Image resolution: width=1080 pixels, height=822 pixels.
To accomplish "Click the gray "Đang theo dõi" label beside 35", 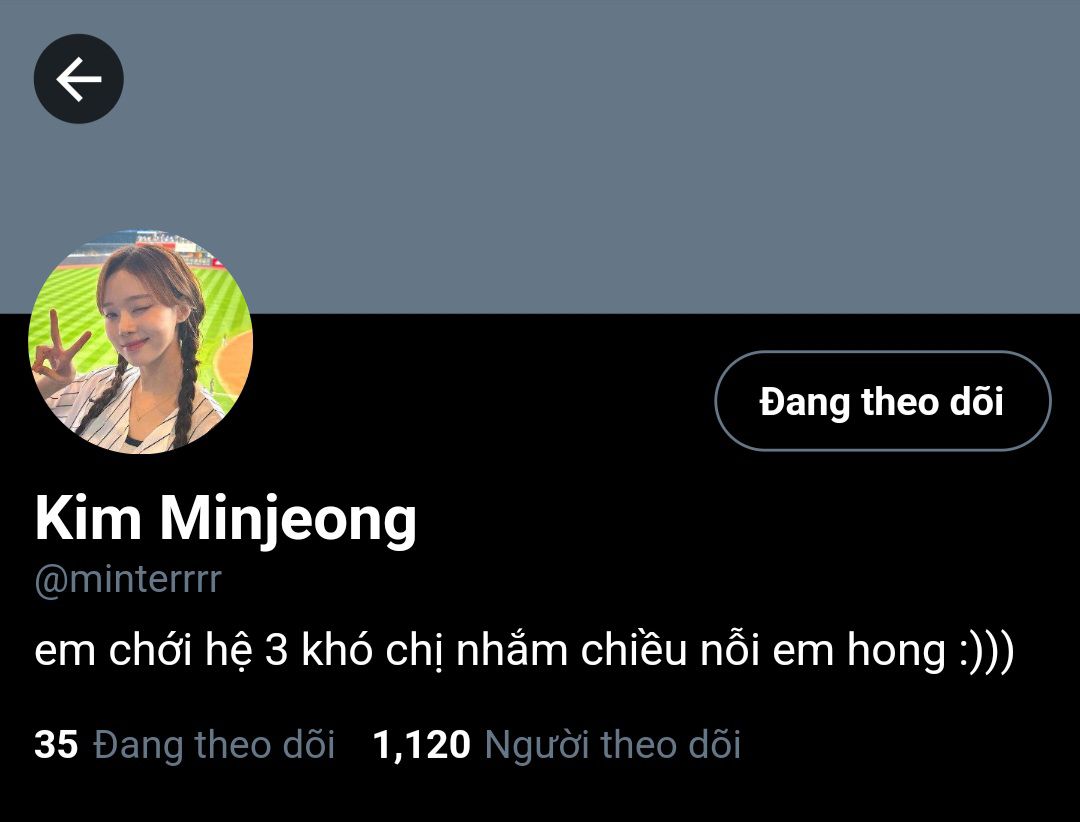I will [x=214, y=745].
